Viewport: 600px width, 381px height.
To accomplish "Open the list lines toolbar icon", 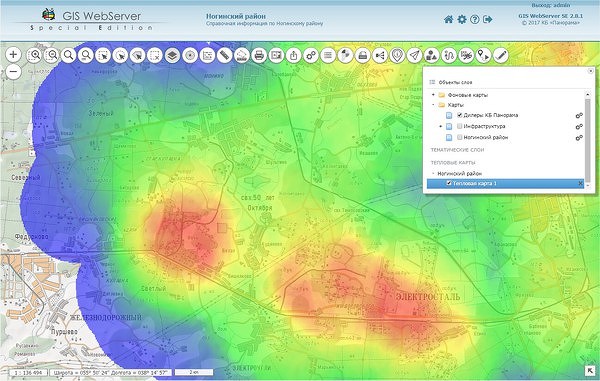I will [328, 55].
